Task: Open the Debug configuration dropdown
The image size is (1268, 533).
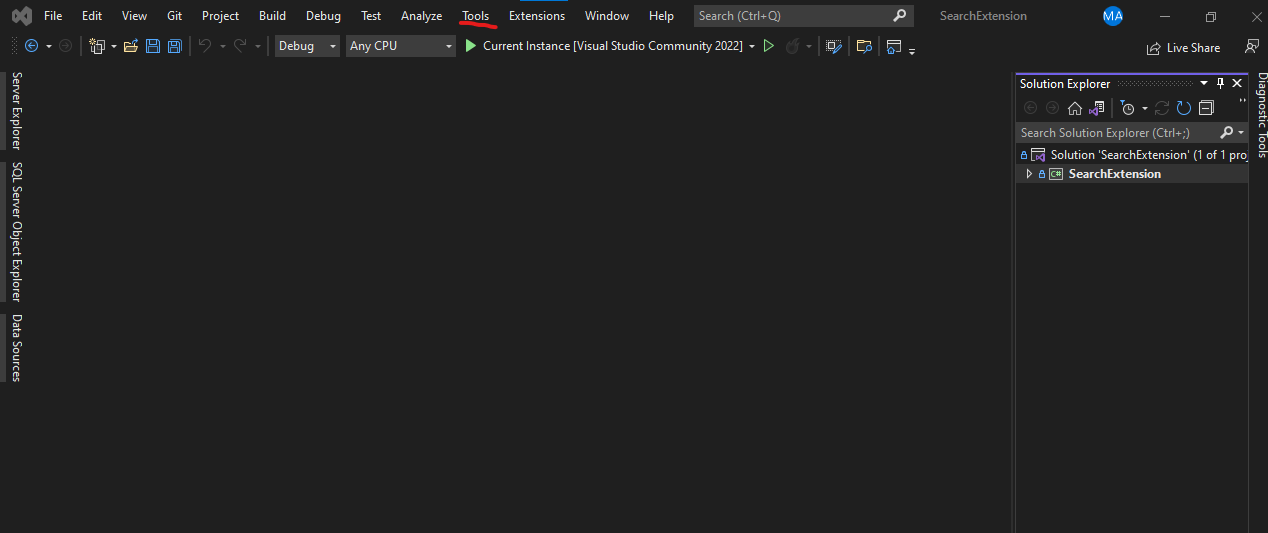Action: pos(307,46)
